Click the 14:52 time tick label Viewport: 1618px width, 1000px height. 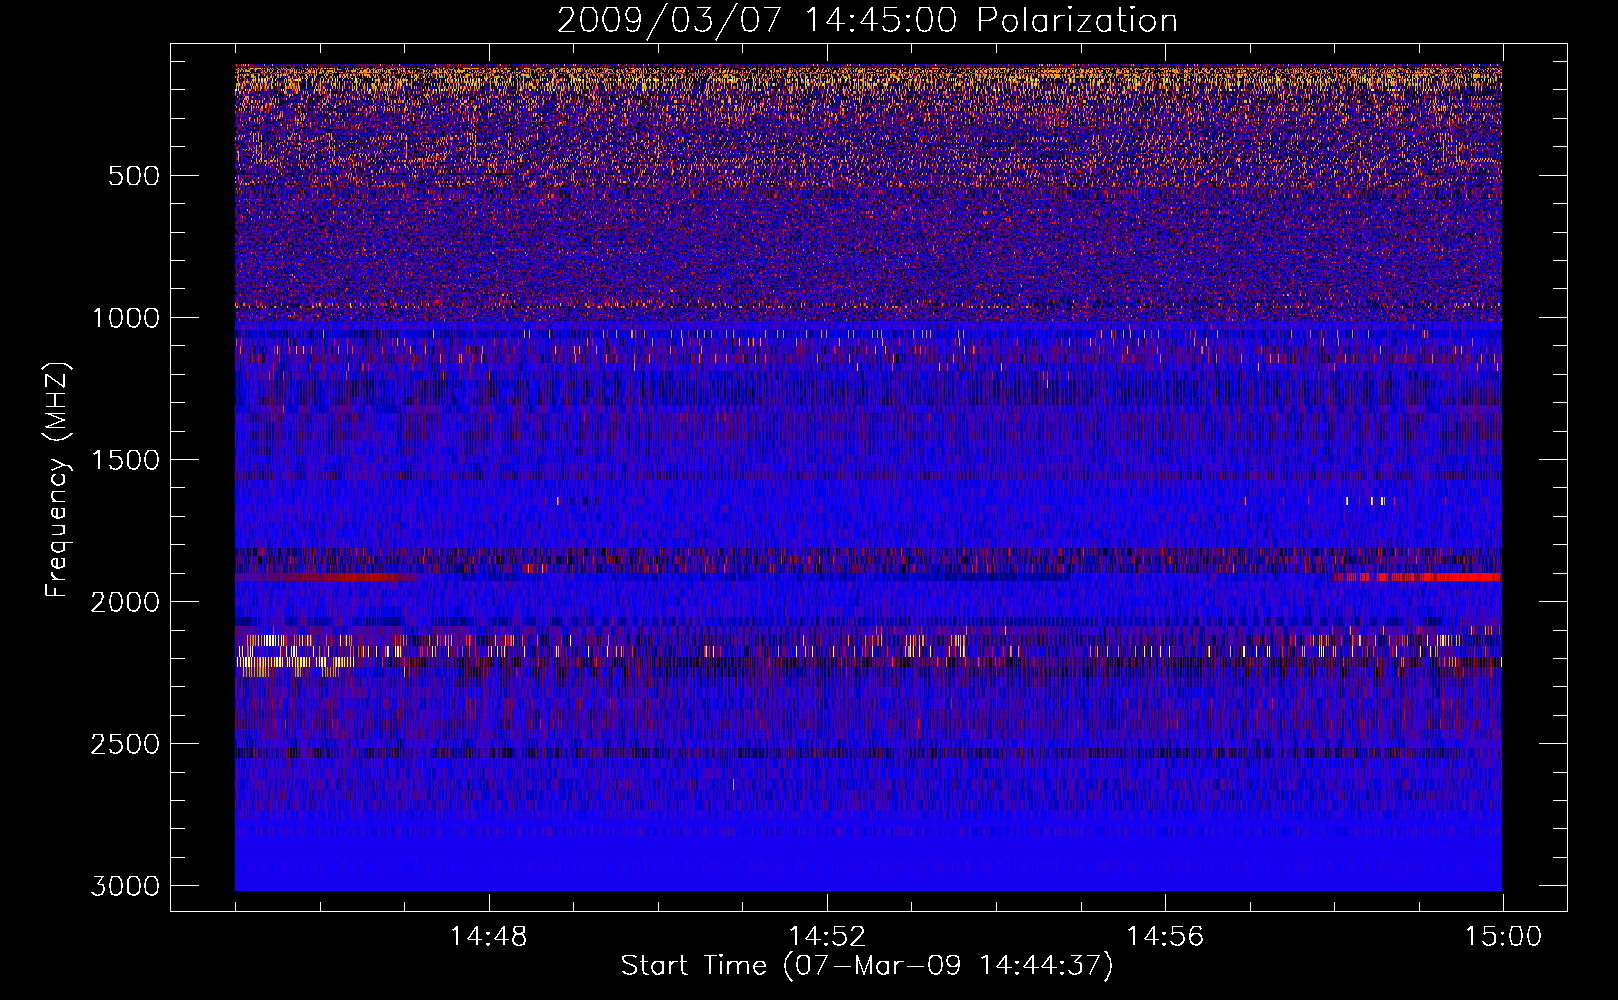coord(826,937)
